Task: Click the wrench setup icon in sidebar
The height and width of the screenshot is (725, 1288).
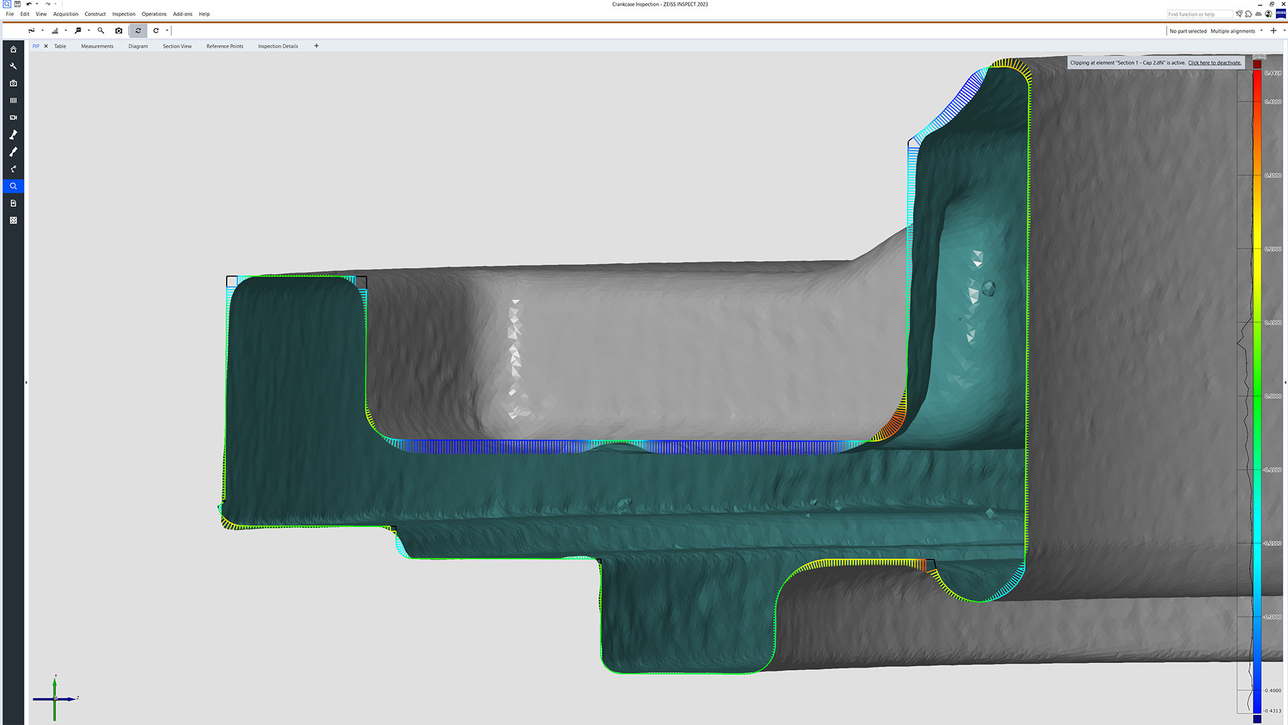Action: click(13, 66)
